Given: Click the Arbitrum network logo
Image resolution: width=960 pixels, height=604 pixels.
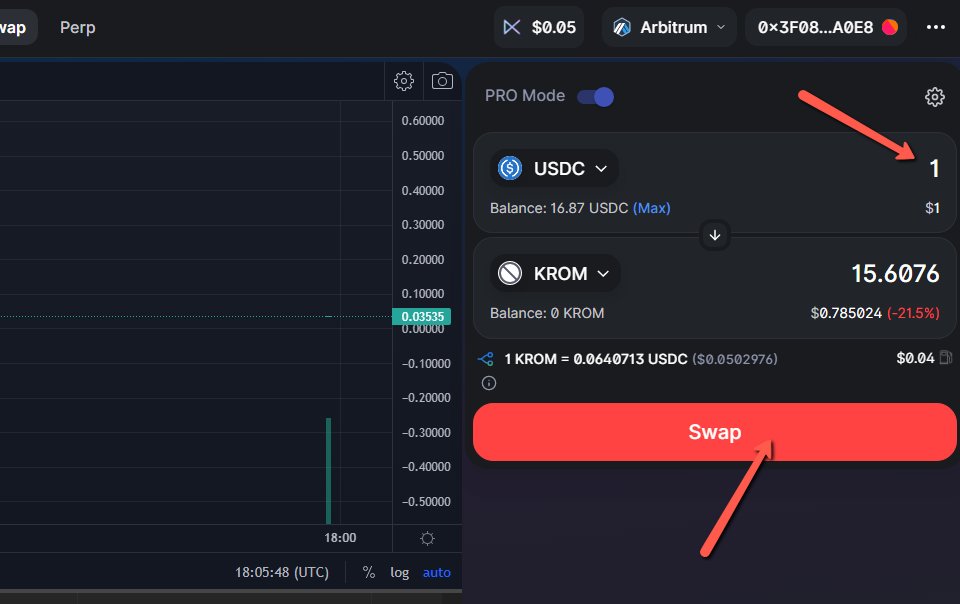Looking at the screenshot, I should [622, 28].
